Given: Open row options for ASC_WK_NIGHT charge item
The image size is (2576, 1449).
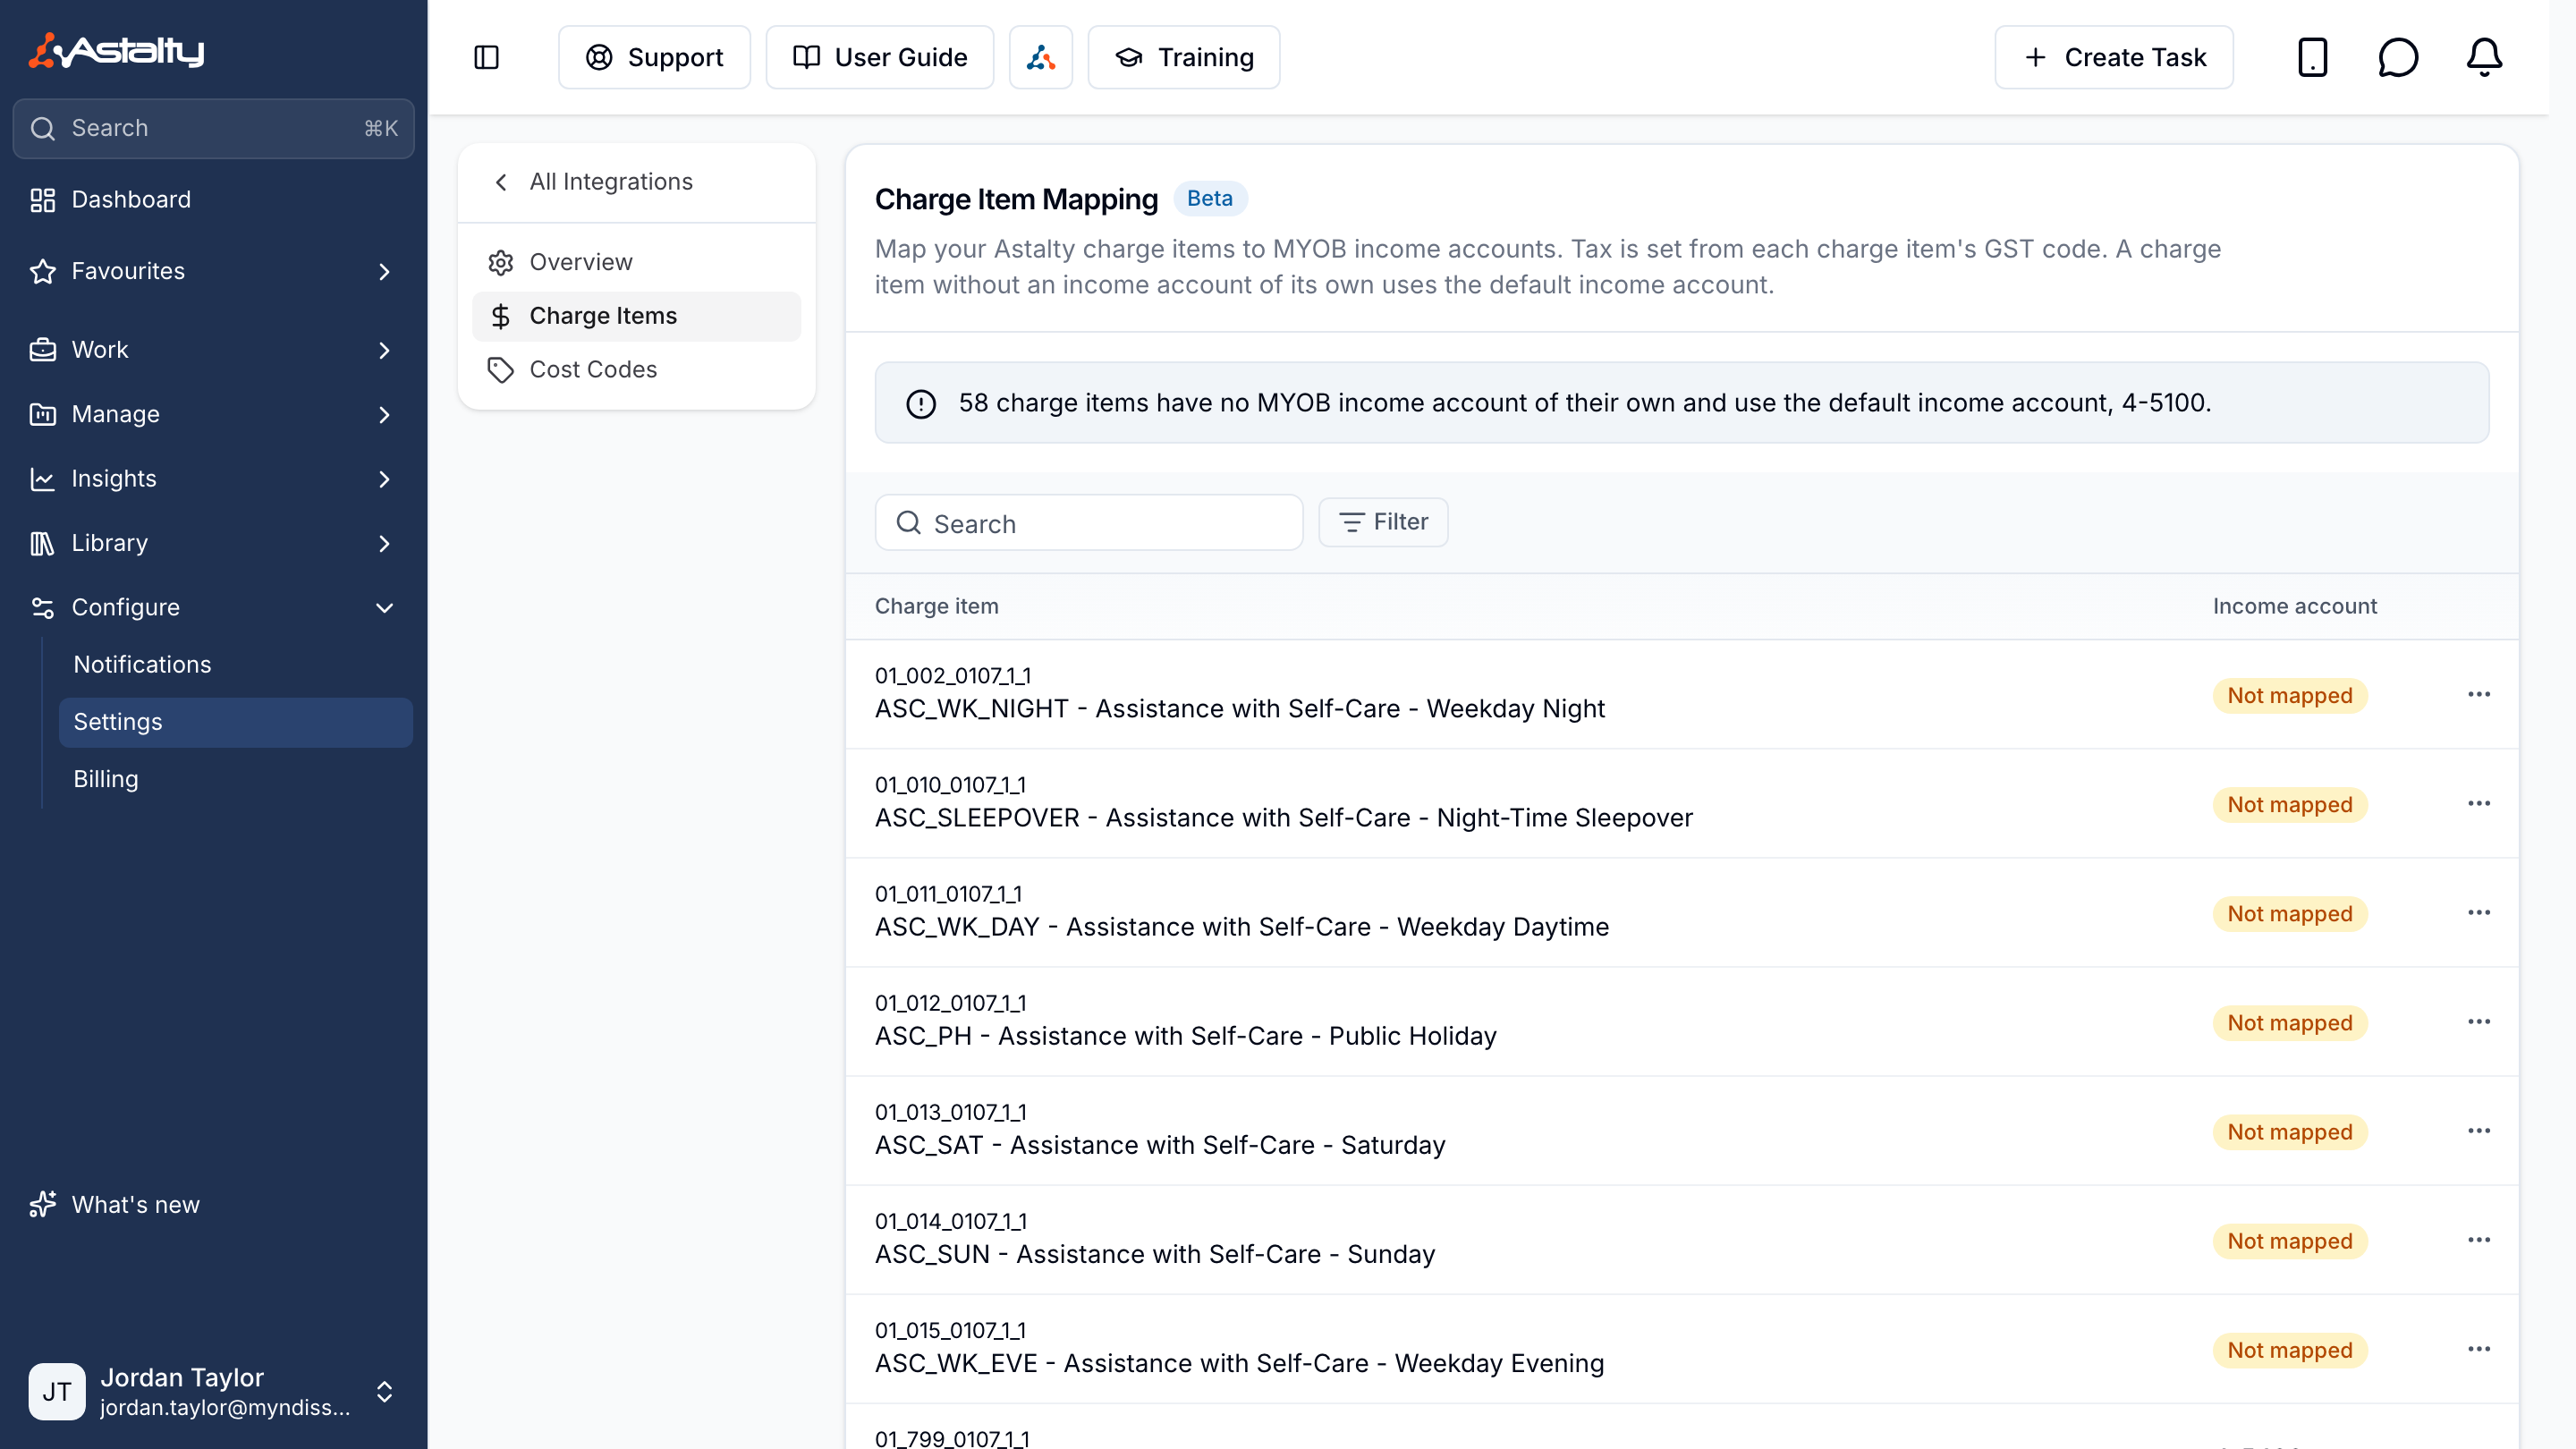Looking at the screenshot, I should pyautogui.click(x=2478, y=694).
